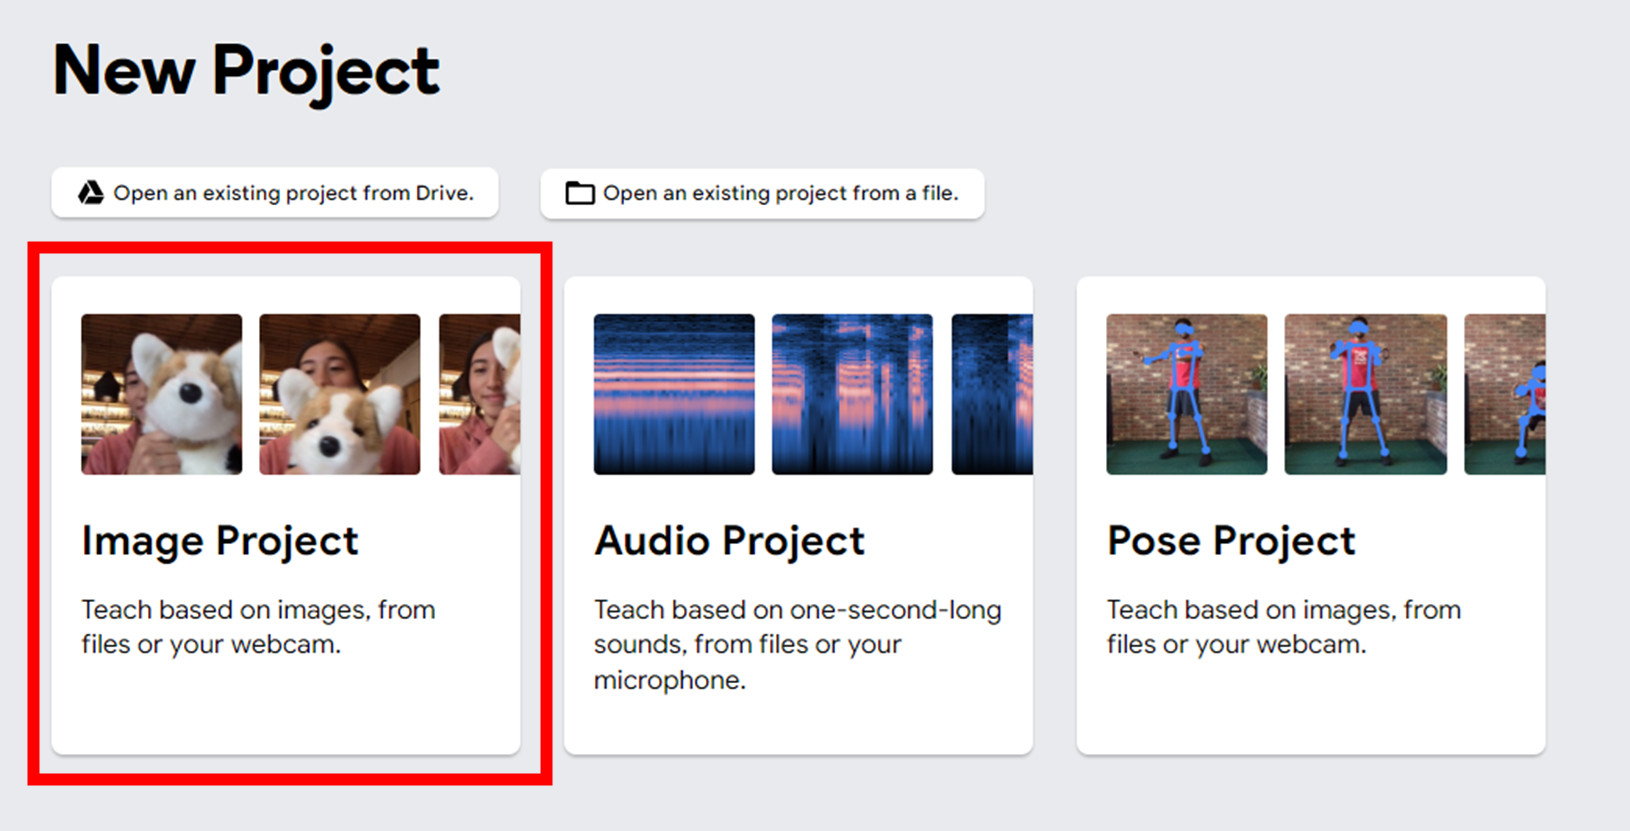Click Pose Project description about files or webcam
The width and height of the screenshot is (1630, 831).
pyautogui.click(x=1284, y=627)
